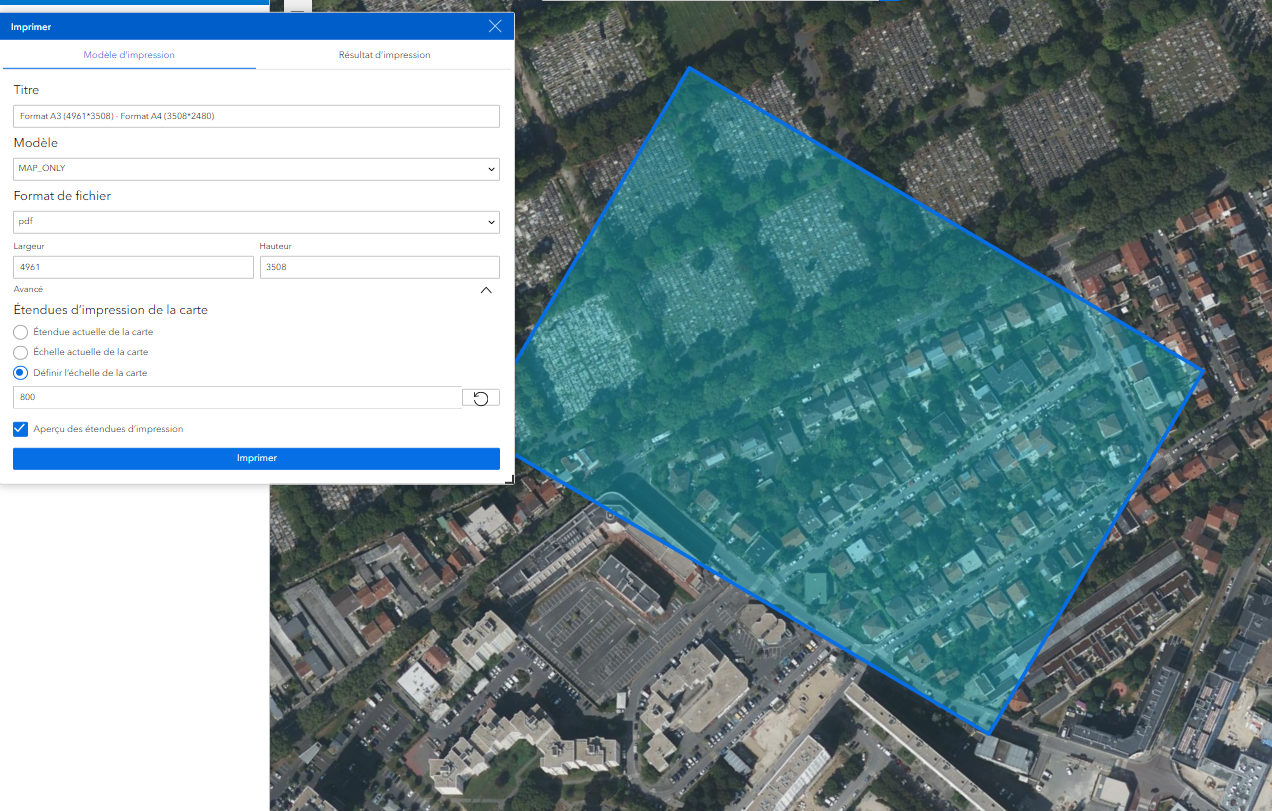Click the Hauteur field containing 3508
The image size is (1272, 811).
379,267
